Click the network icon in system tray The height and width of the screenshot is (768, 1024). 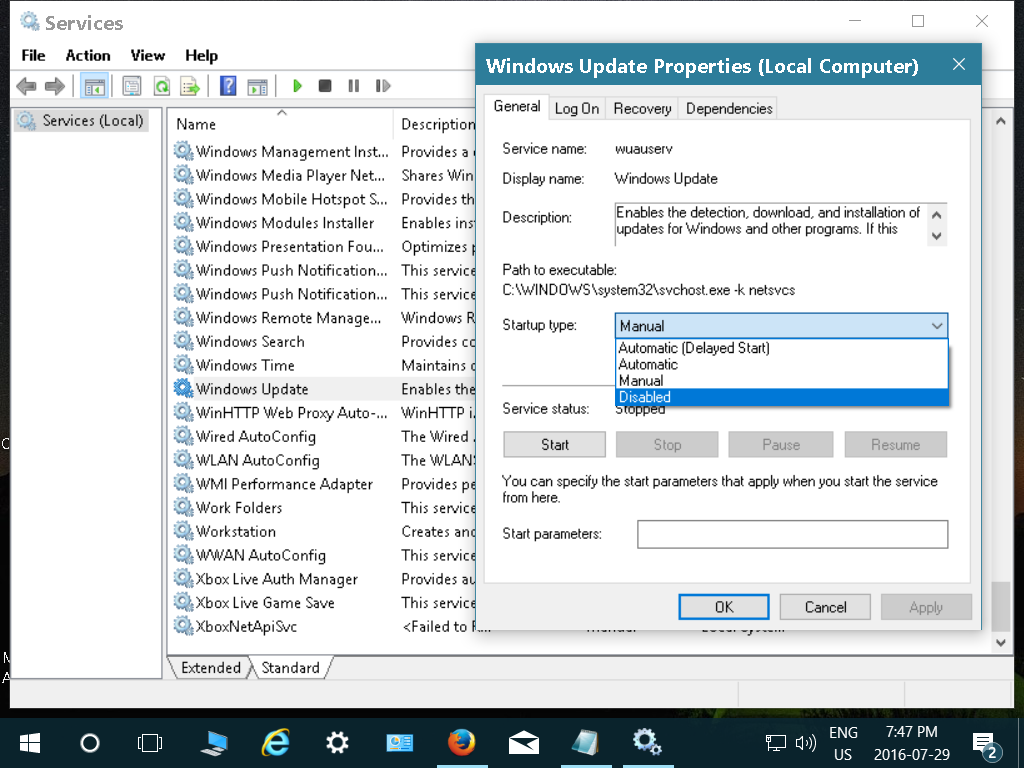coord(776,743)
